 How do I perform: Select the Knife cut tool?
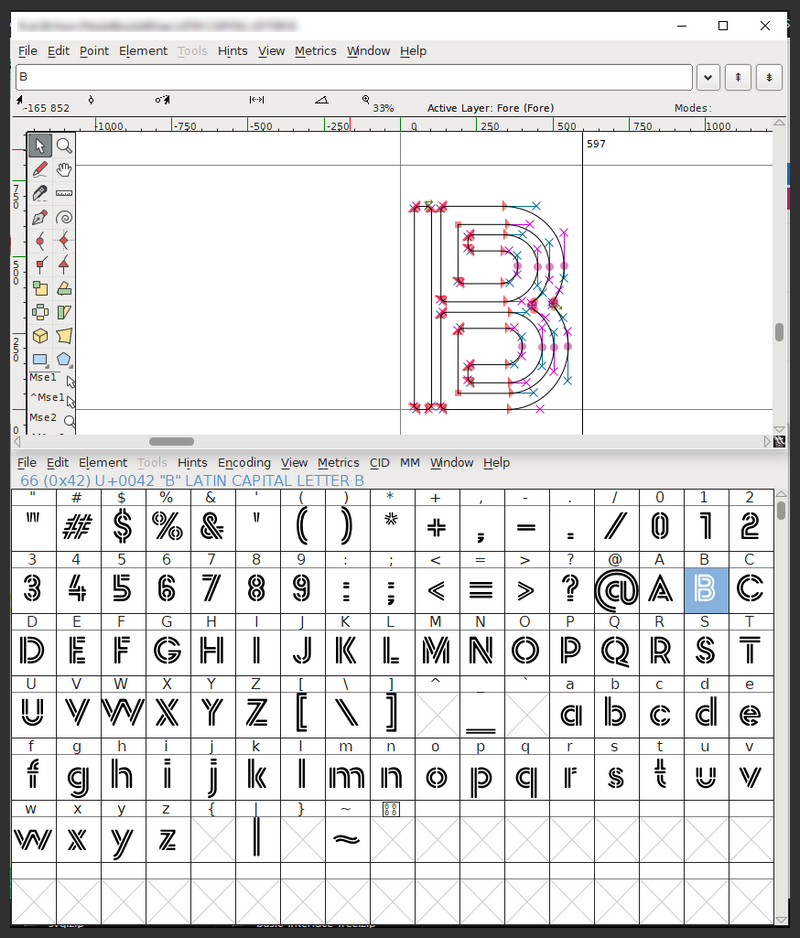tap(40, 194)
